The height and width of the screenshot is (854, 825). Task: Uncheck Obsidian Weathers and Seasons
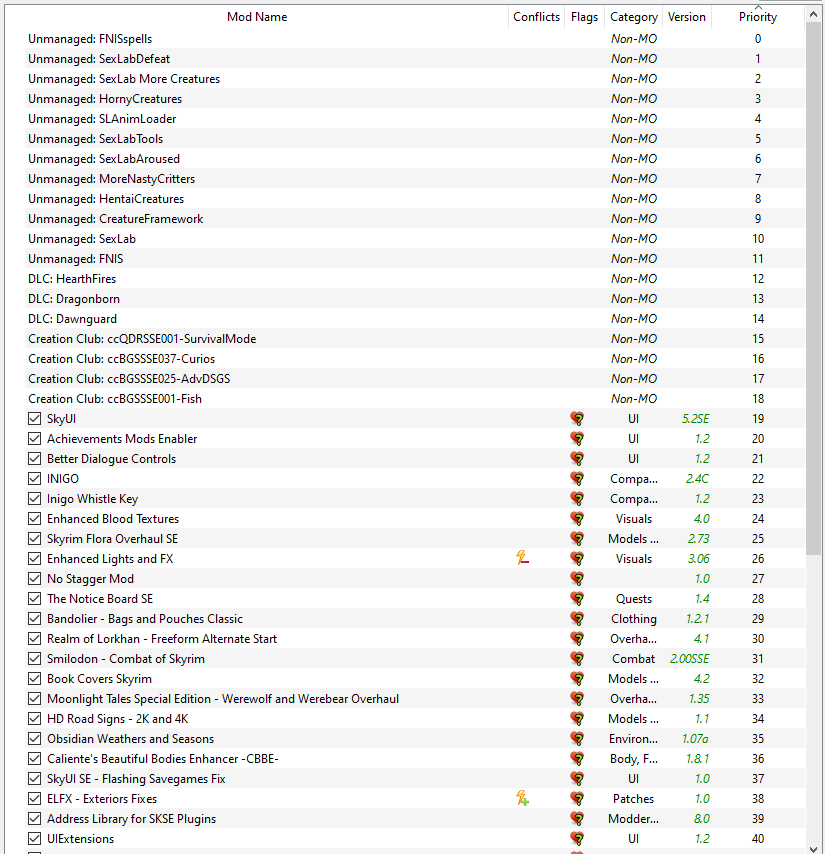(34, 739)
